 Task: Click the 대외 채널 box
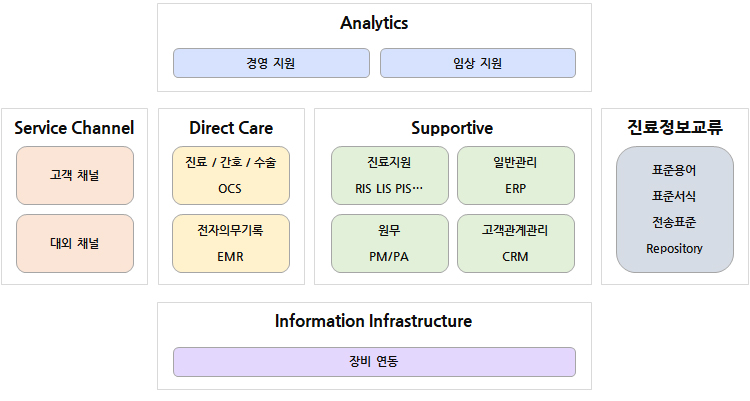pyautogui.click(x=75, y=244)
